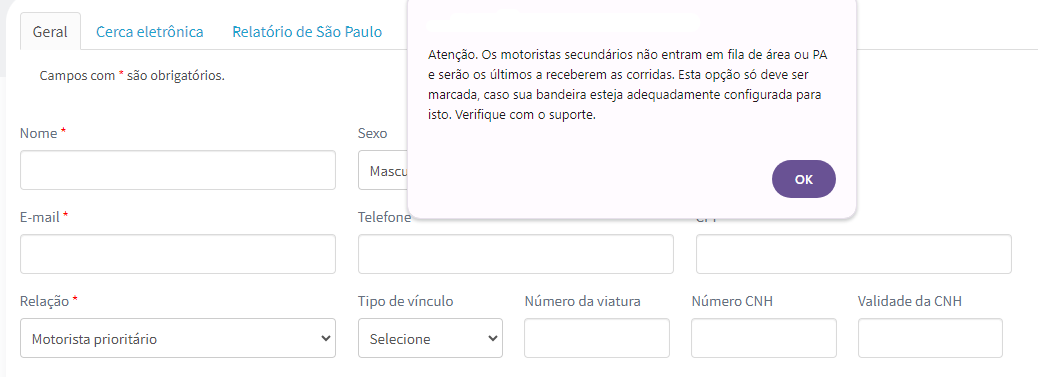
Task: Switch to the Cerca eletrônica tab
Action: click(150, 31)
